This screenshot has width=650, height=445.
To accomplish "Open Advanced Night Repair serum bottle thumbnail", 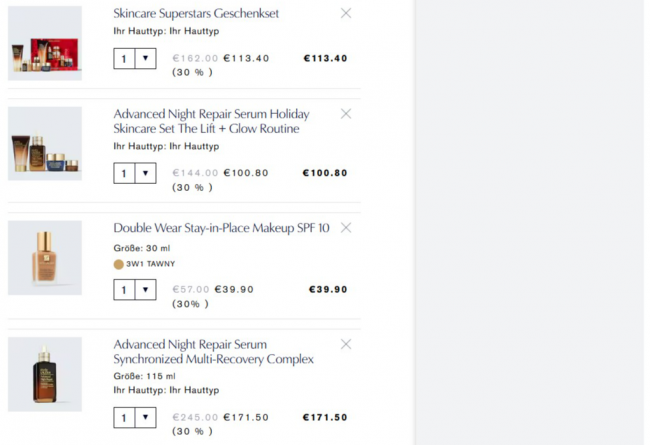I will click(x=45, y=374).
